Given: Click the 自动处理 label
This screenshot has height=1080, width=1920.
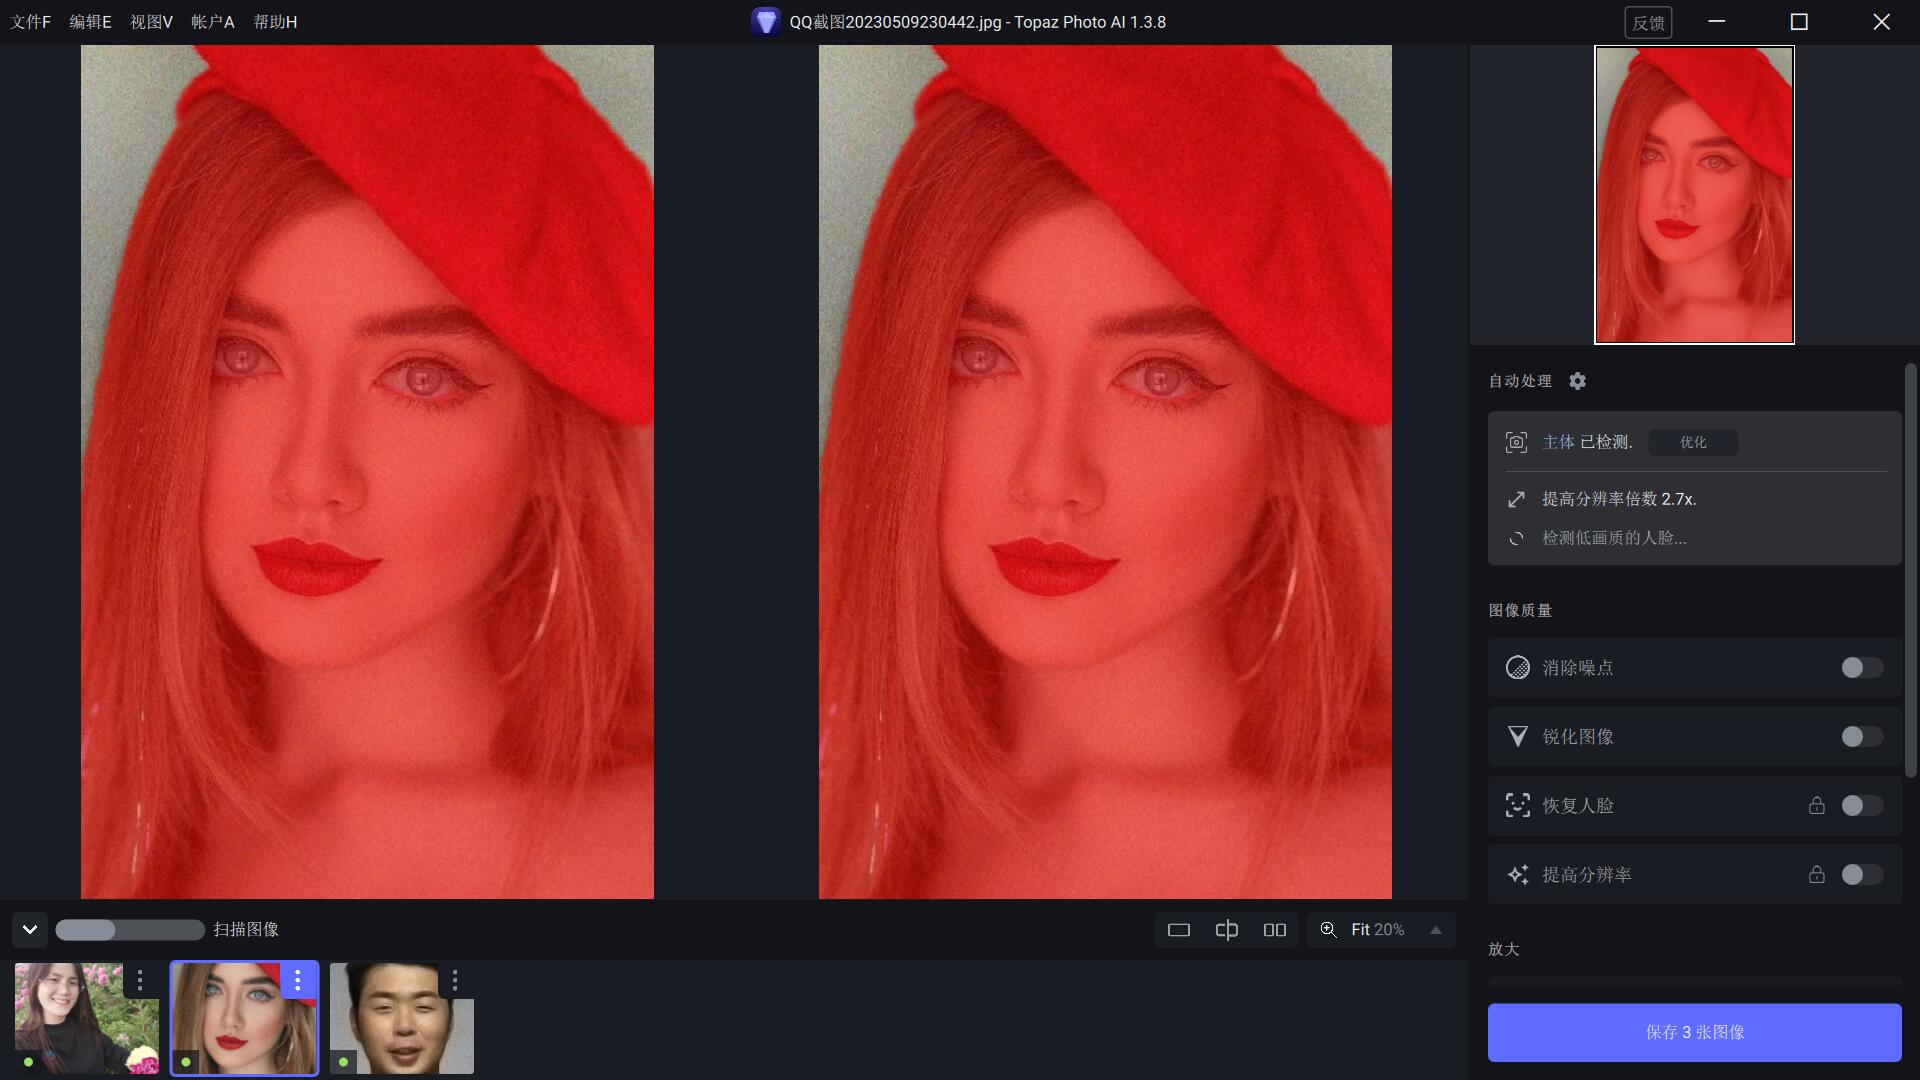Looking at the screenshot, I should coord(1520,381).
